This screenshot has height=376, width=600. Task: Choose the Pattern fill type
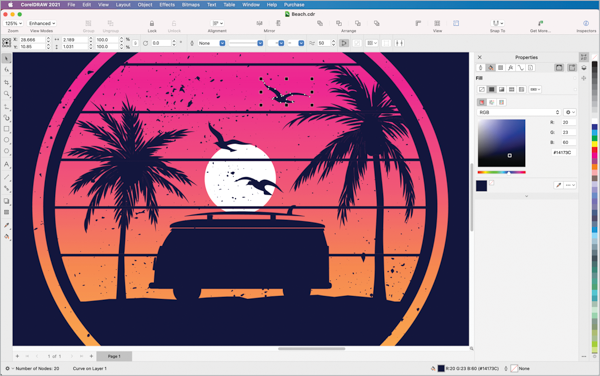pyautogui.click(x=511, y=90)
